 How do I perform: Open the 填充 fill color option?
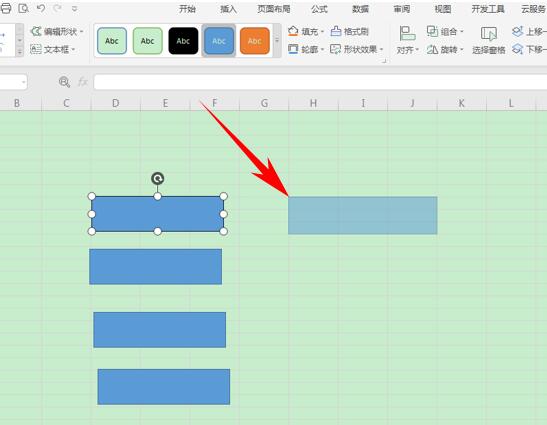coord(306,32)
